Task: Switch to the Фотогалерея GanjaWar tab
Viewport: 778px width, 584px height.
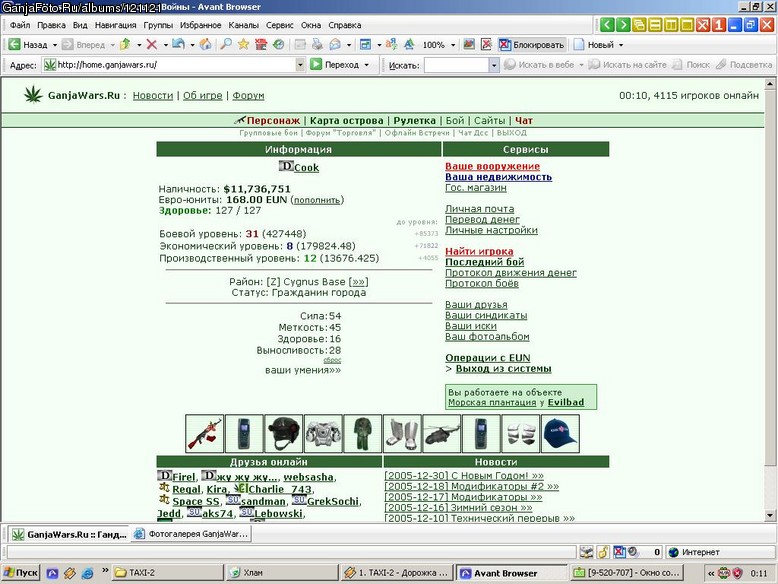Action: pyautogui.click(x=192, y=534)
